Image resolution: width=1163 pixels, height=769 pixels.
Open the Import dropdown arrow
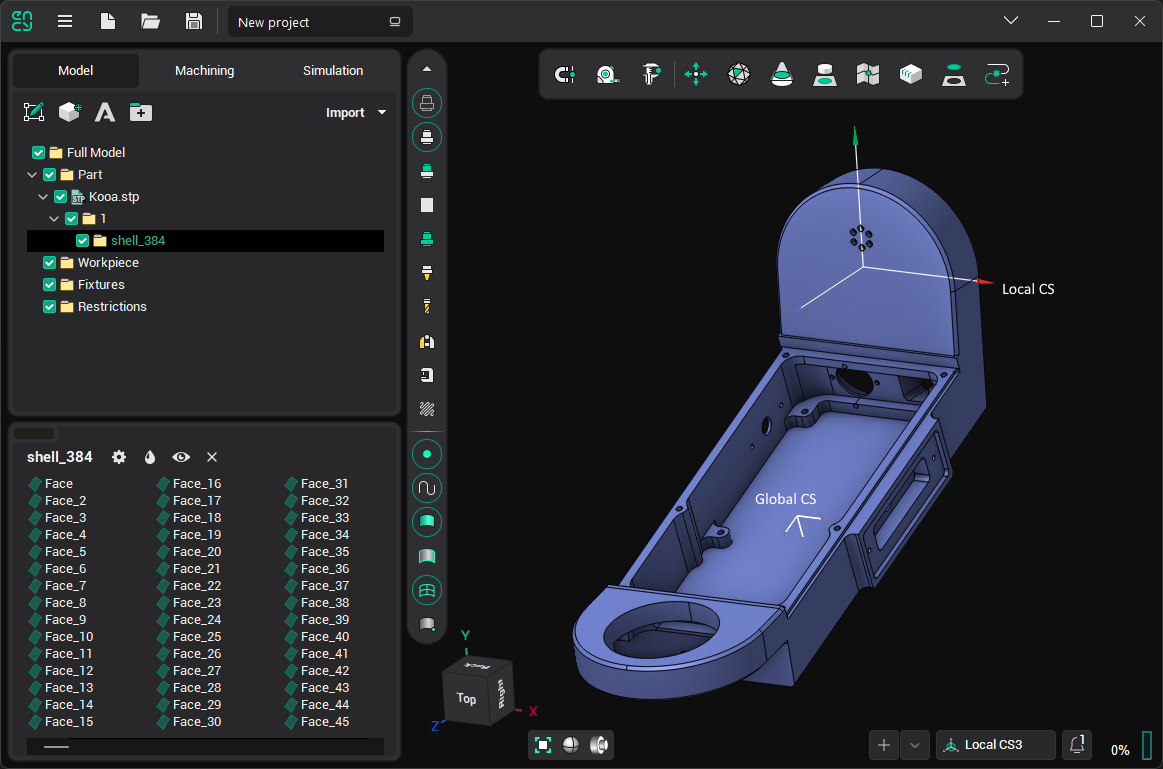coord(382,113)
